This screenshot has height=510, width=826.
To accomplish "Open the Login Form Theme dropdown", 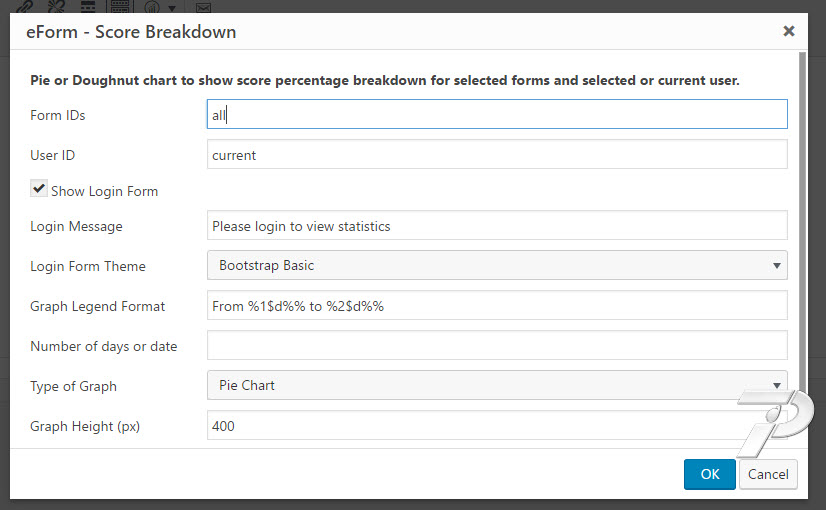I will click(497, 265).
